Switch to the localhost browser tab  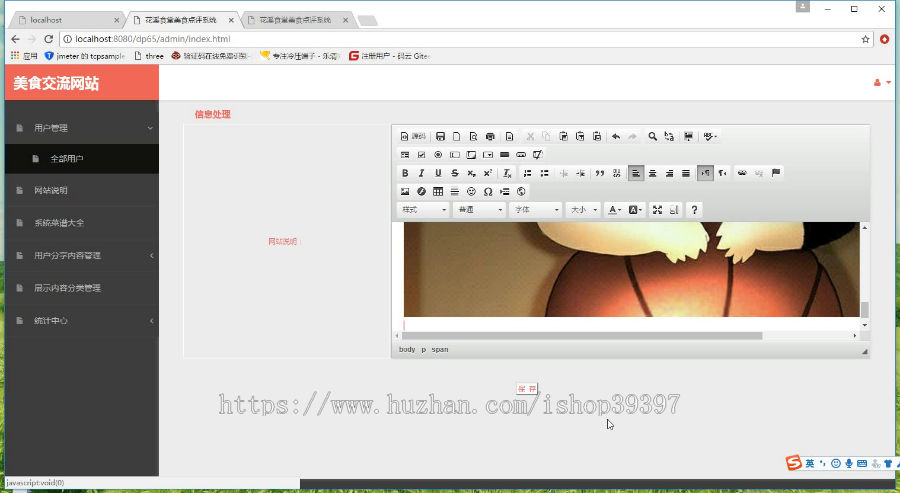[68, 20]
